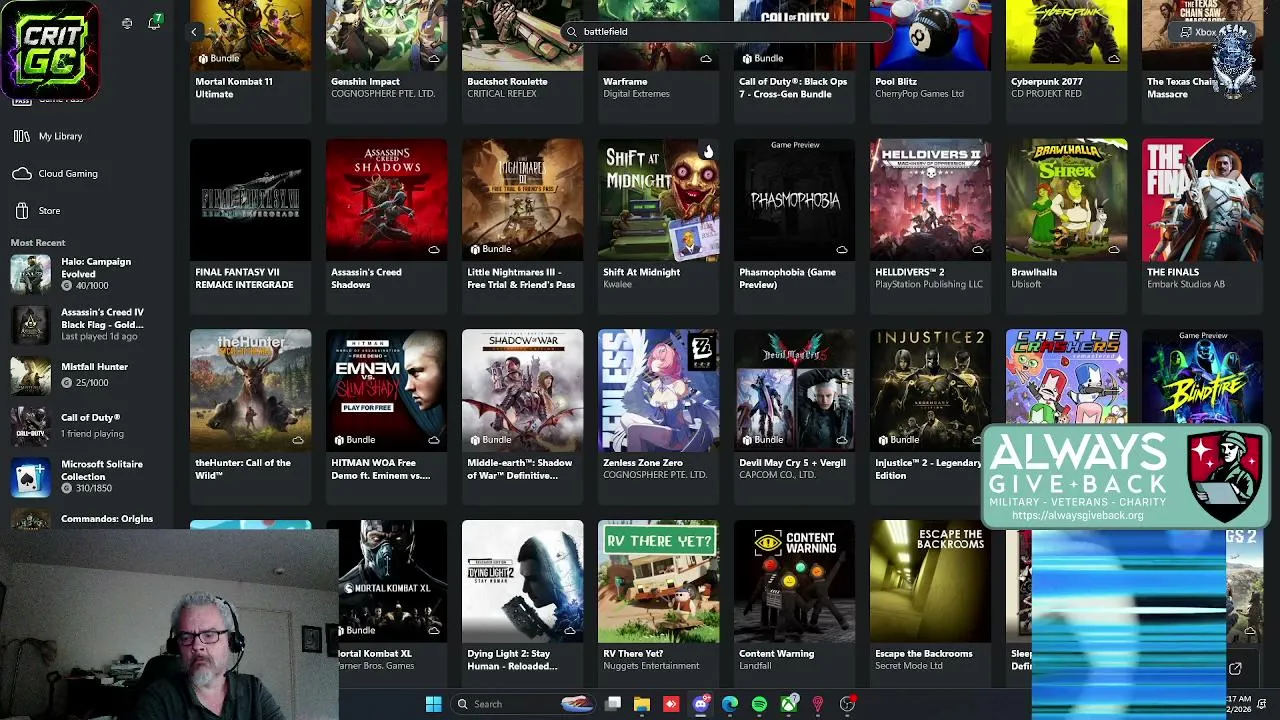Launch Microsoft Edge from the taskbar
Screen dimensions: 1280x720
click(x=730, y=704)
